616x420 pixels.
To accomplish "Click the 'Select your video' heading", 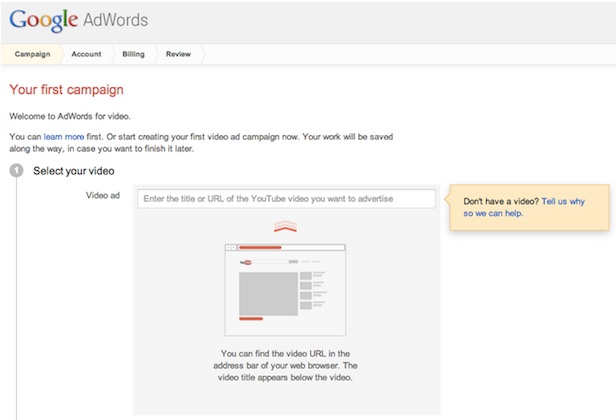I will pyautogui.click(x=74, y=171).
